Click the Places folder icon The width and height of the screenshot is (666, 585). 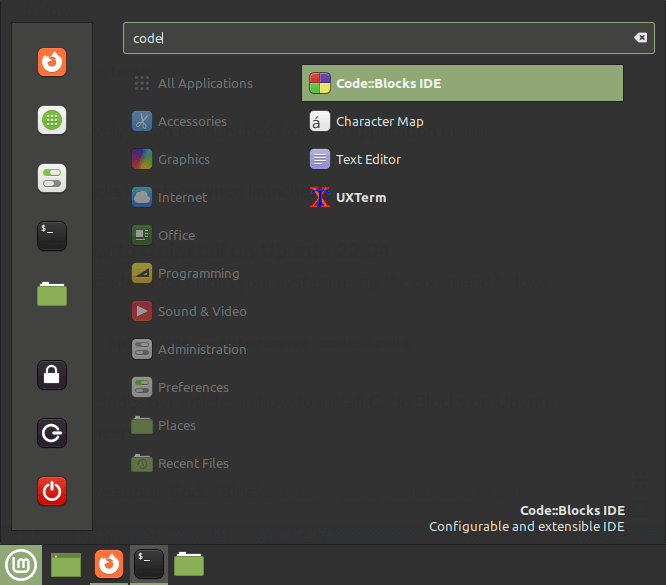[142, 425]
